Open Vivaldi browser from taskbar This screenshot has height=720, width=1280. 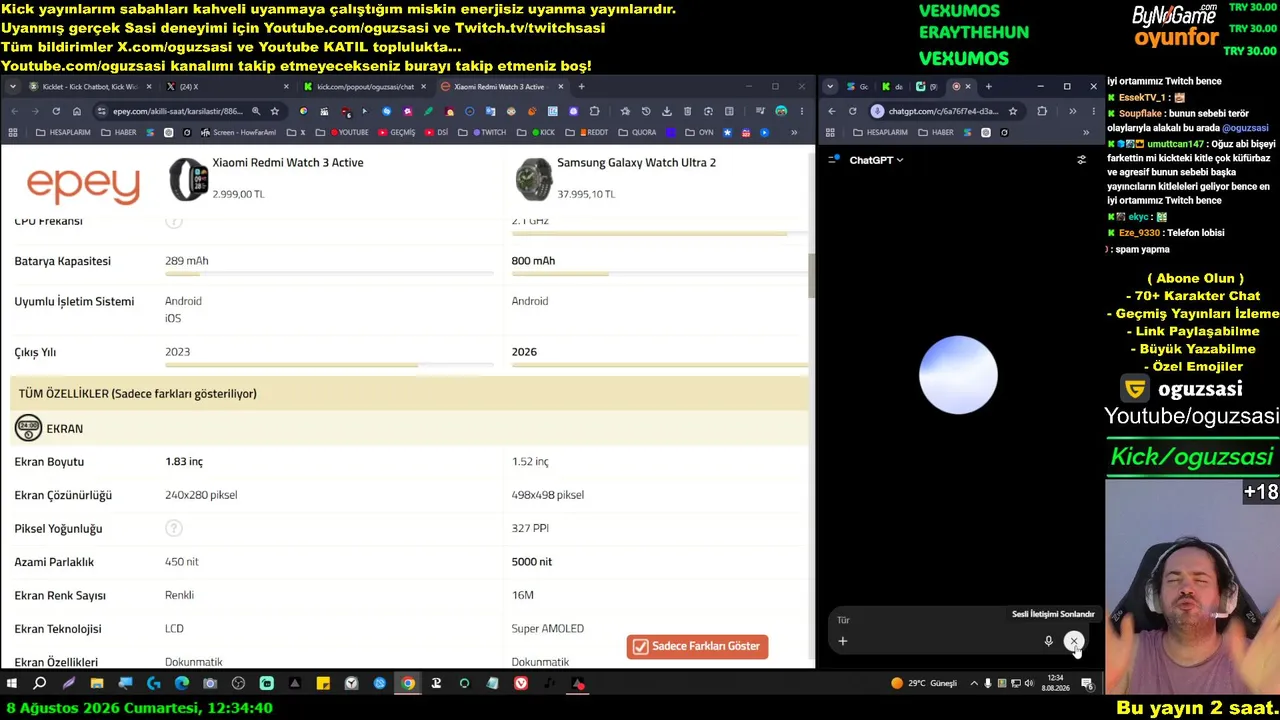(521, 684)
